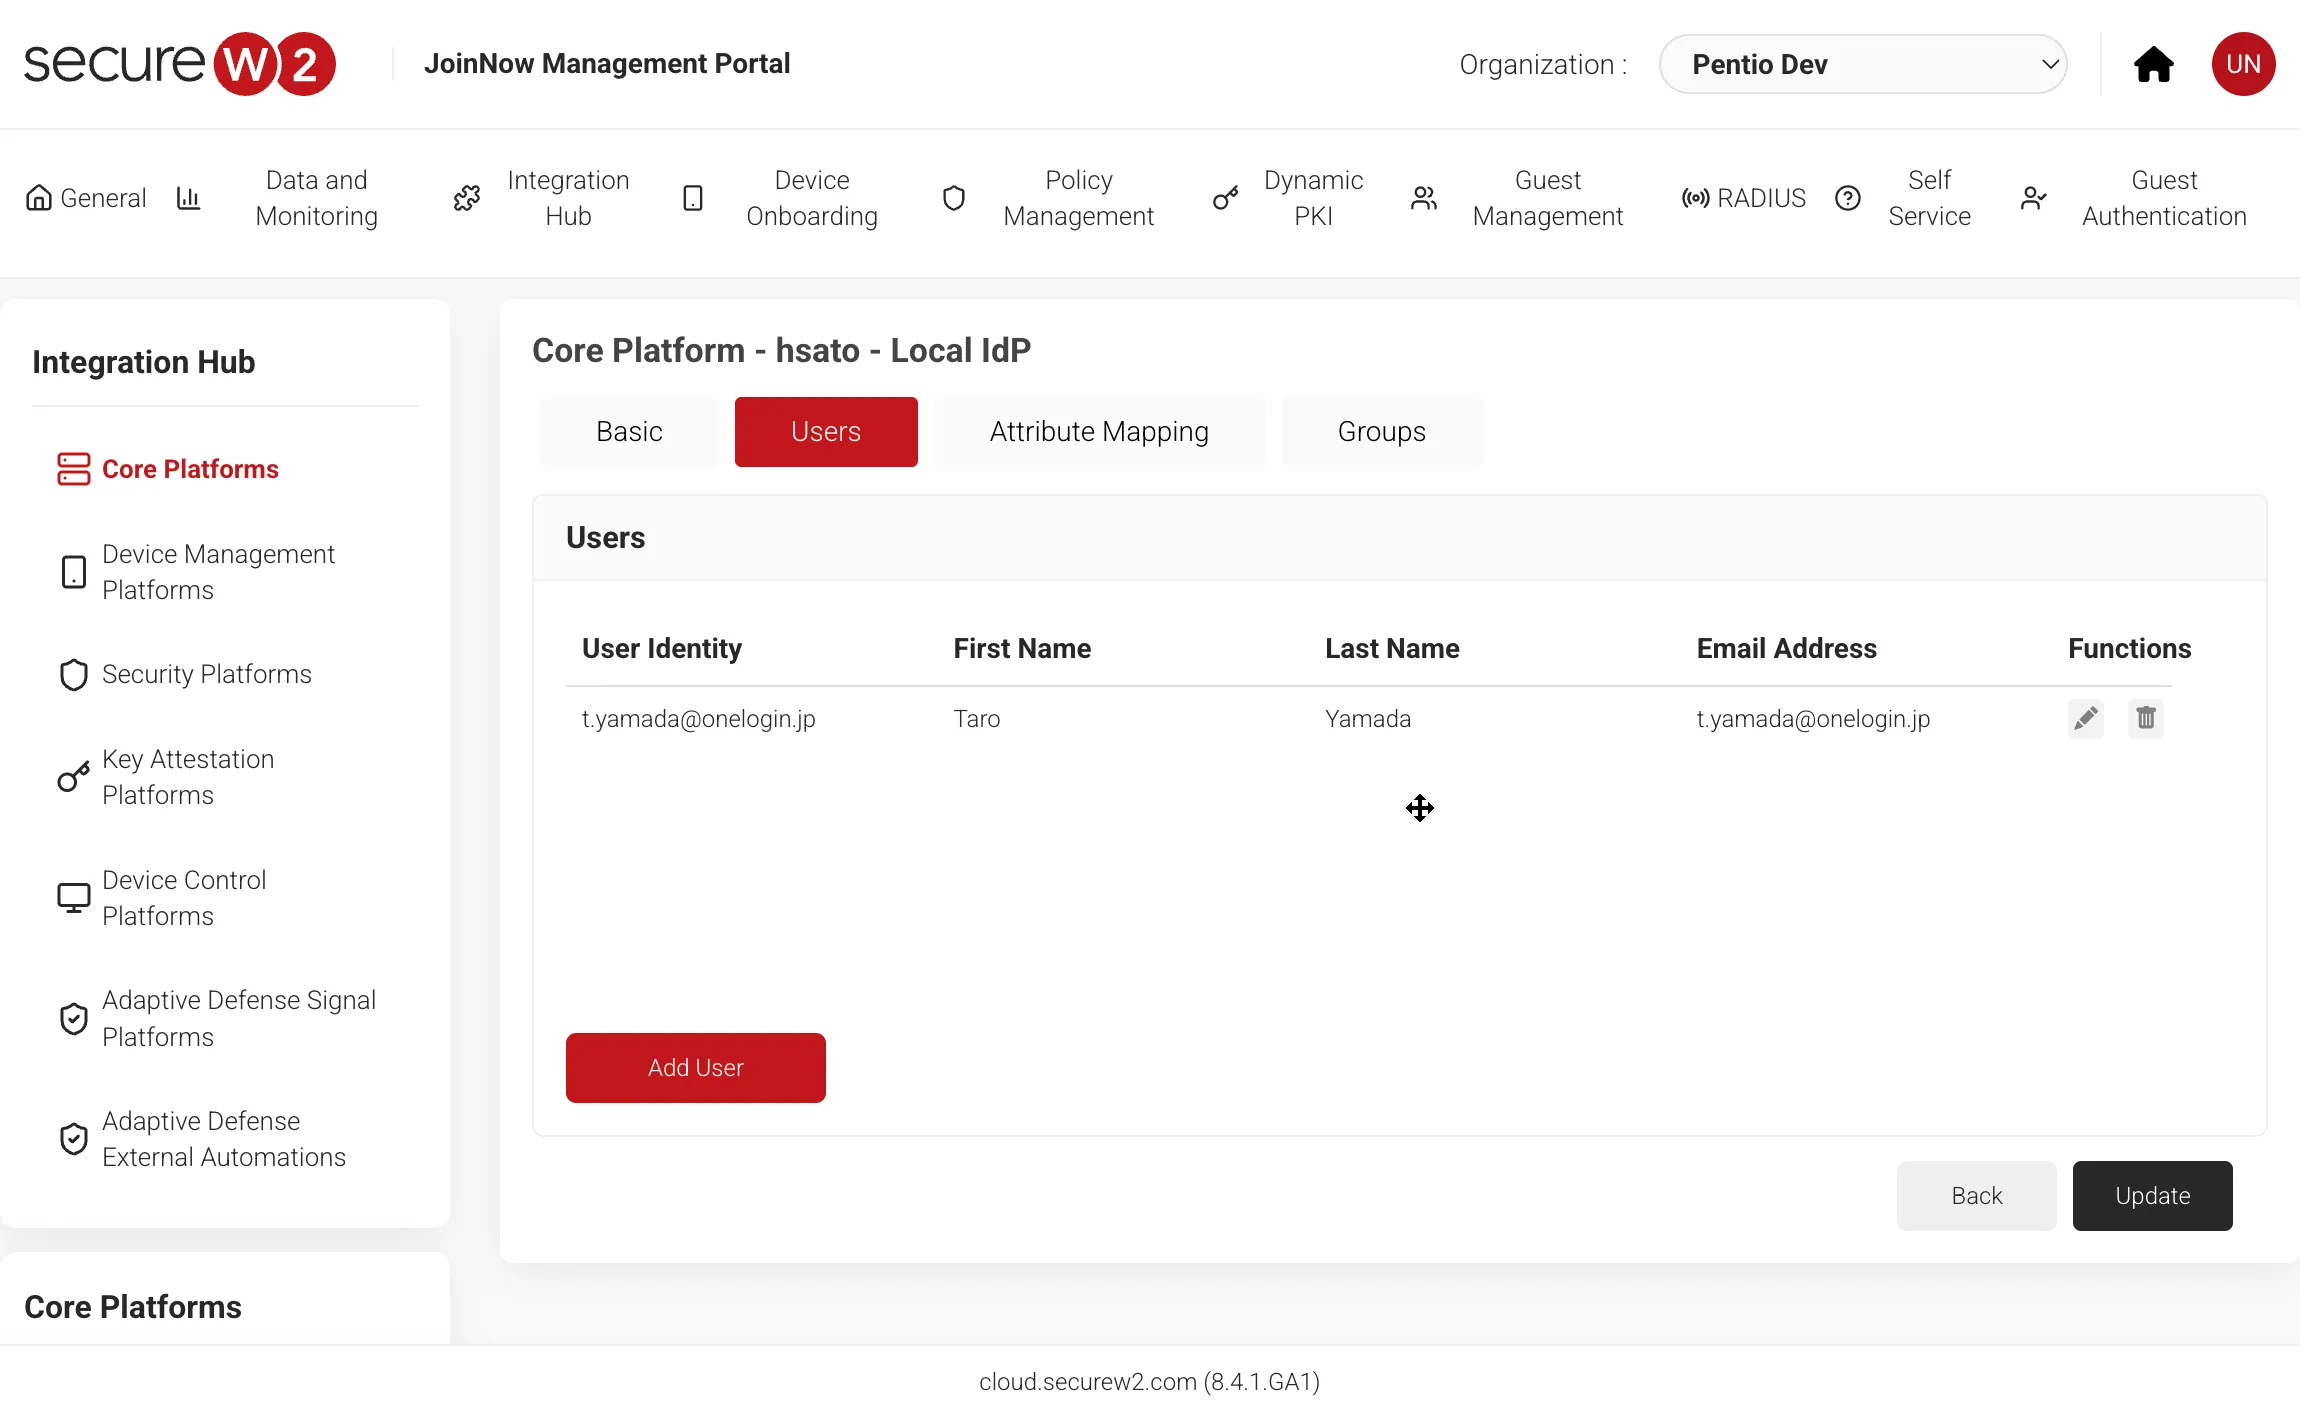
Task: Edit user t.yamada with pencil icon
Action: pos(2086,718)
